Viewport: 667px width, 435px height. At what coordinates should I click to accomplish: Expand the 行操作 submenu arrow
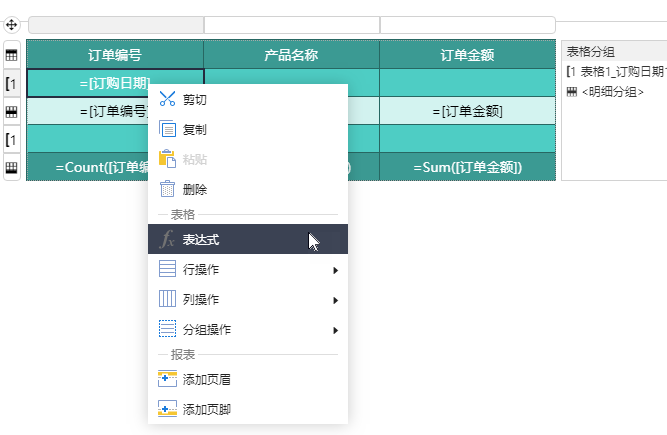336,270
